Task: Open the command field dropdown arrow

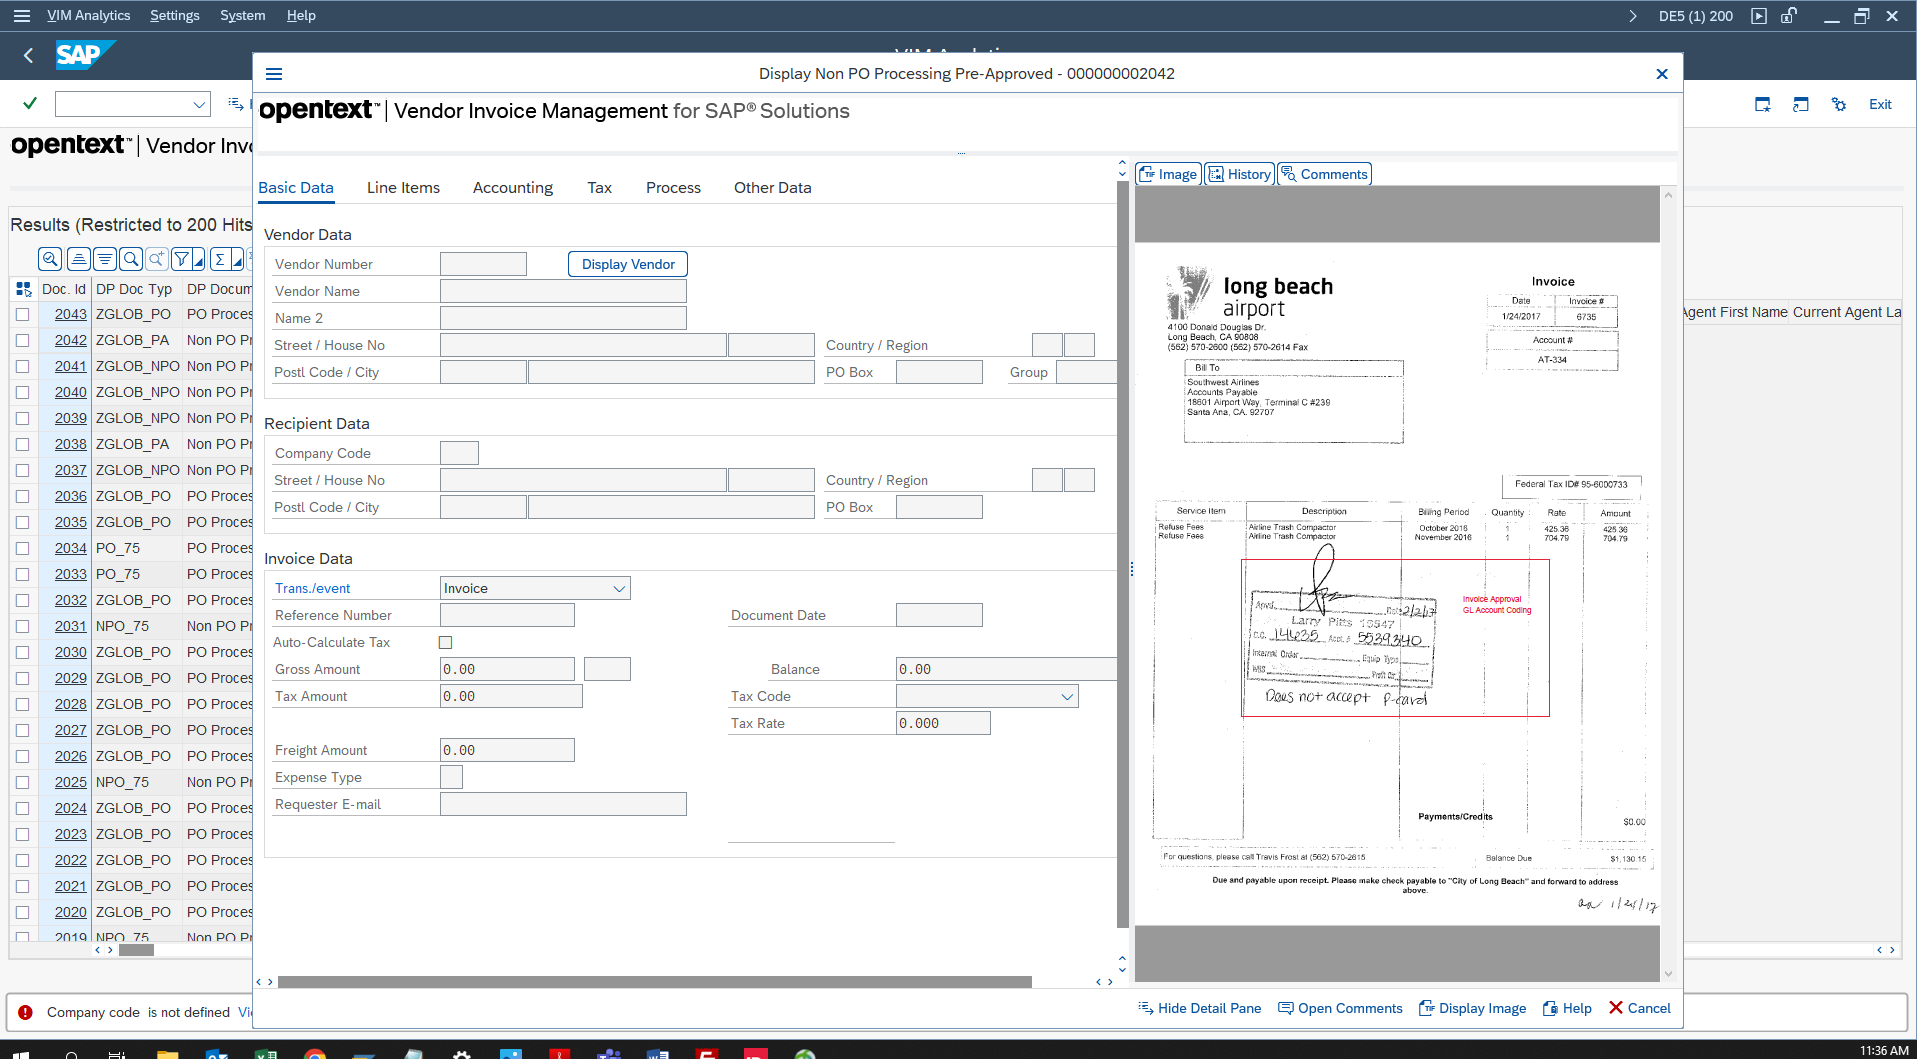Action: point(198,104)
